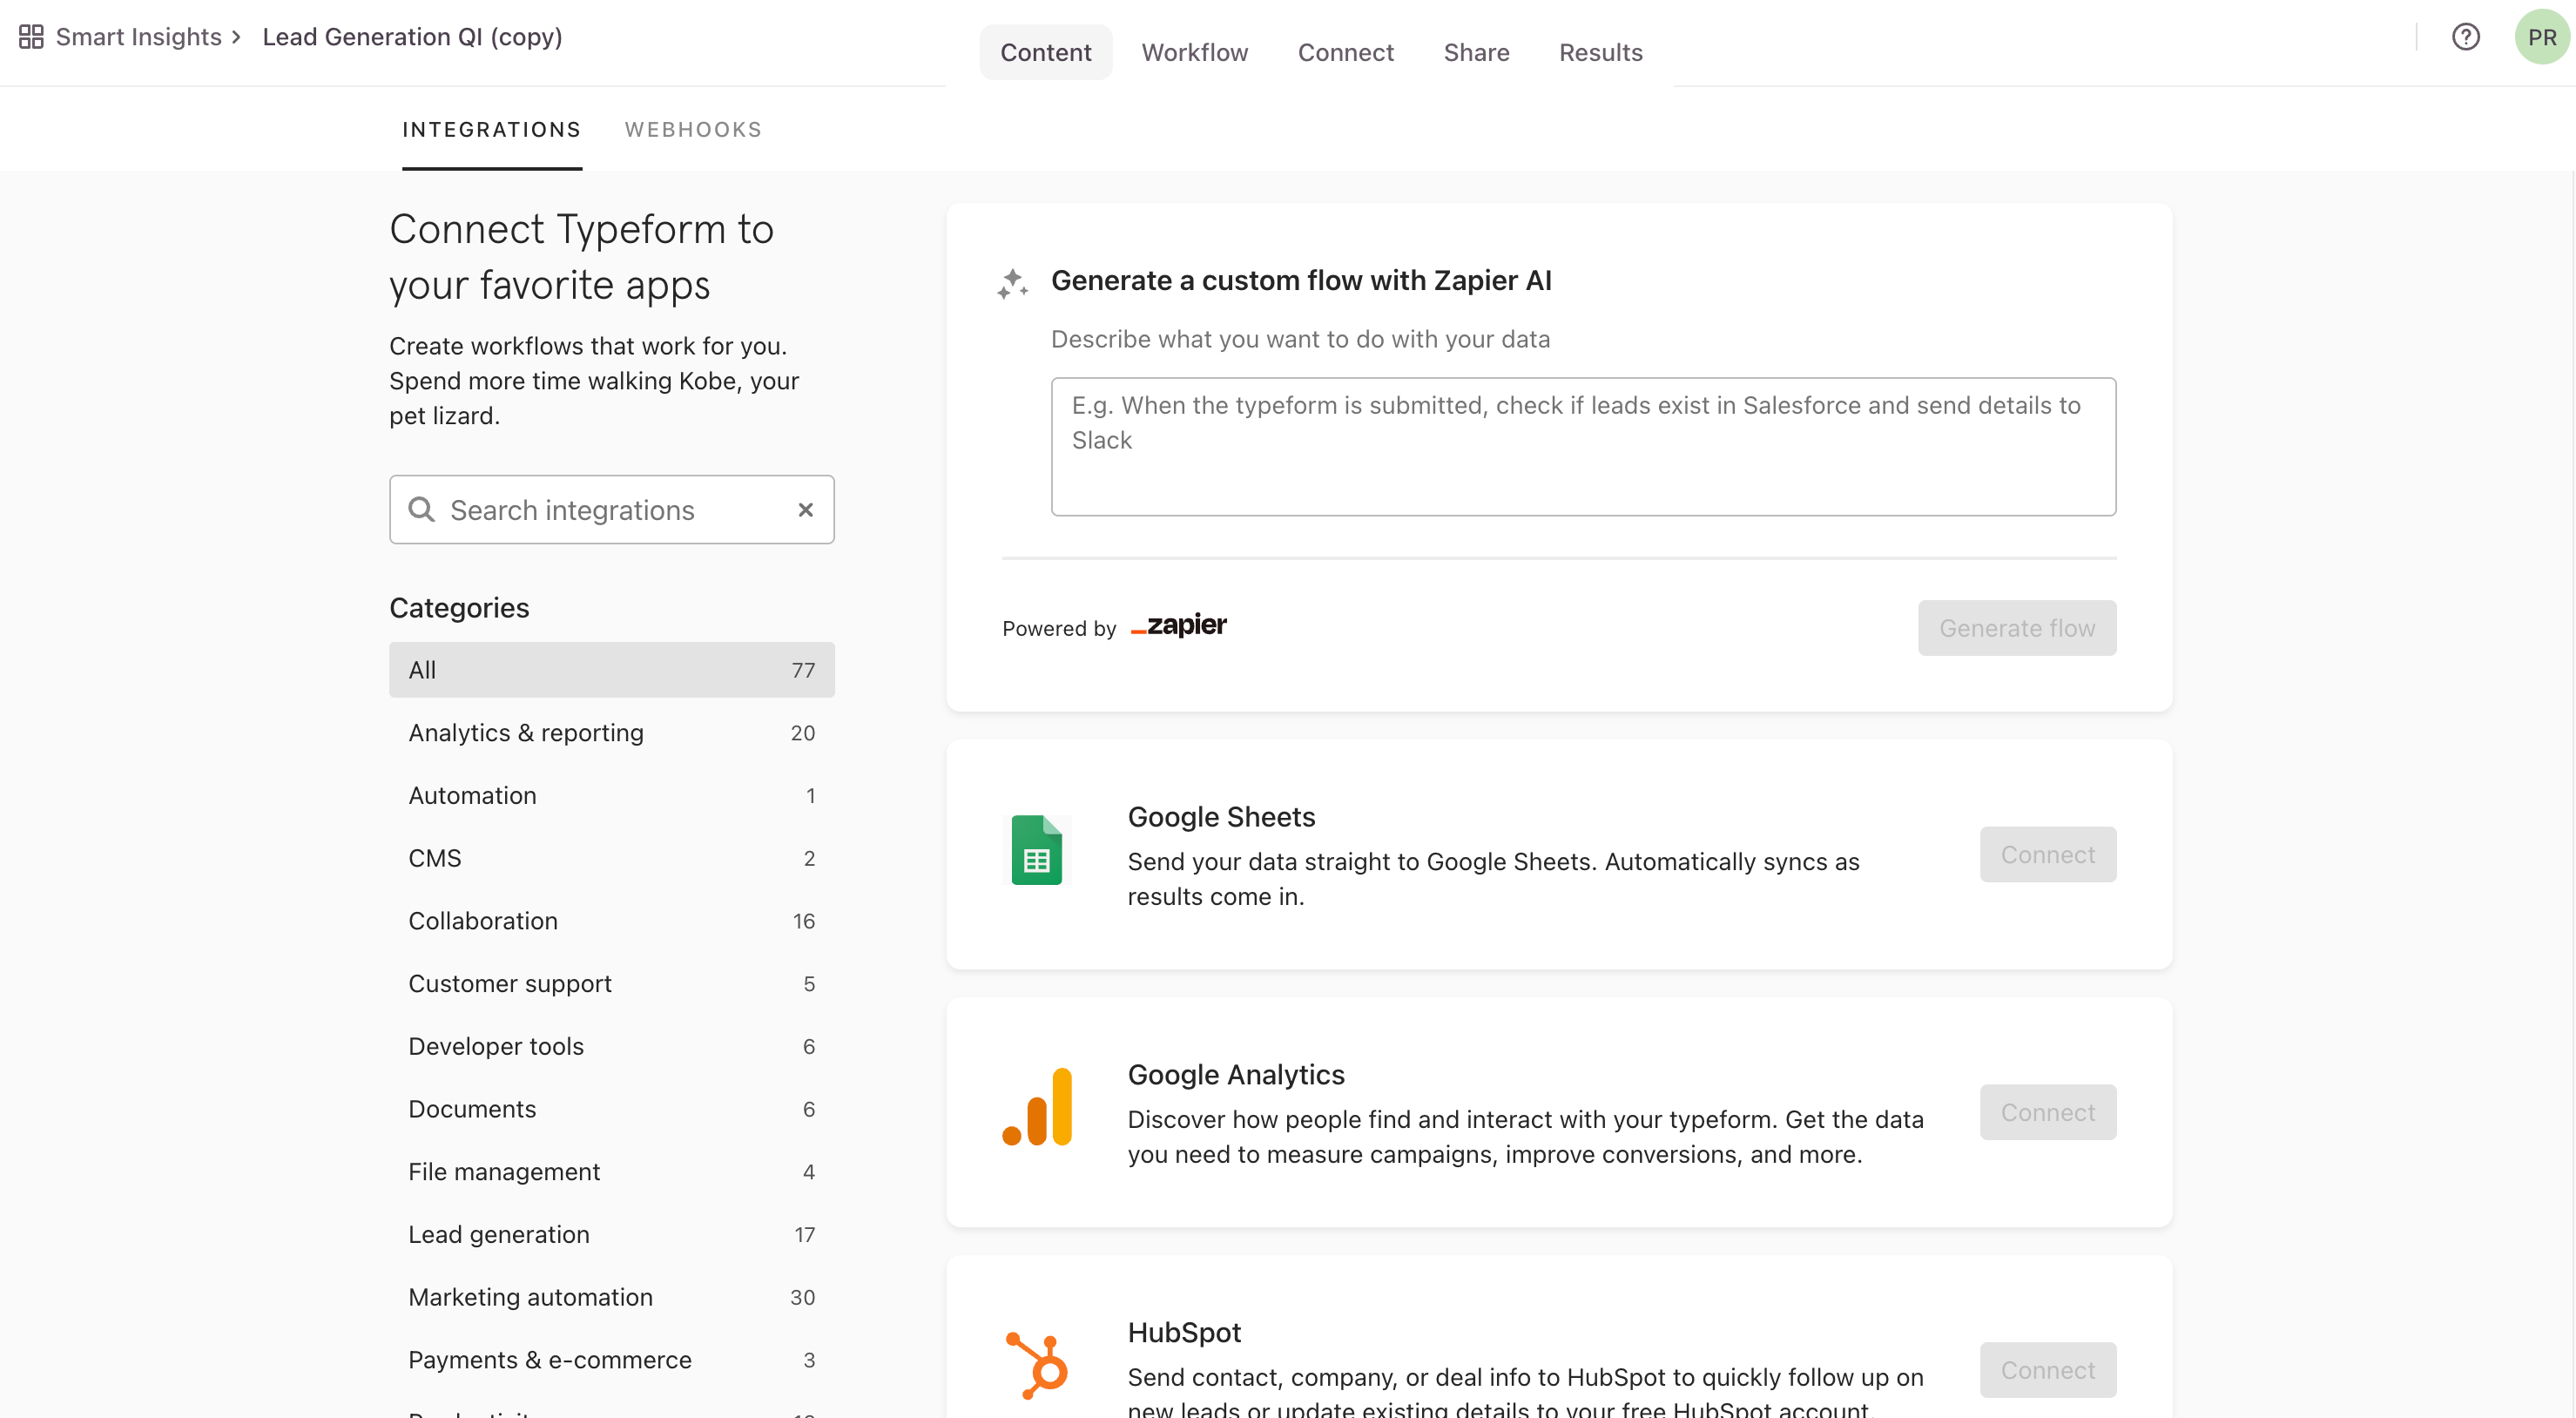2576x1418 pixels.
Task: Click the Categories heading
Action: [459, 608]
